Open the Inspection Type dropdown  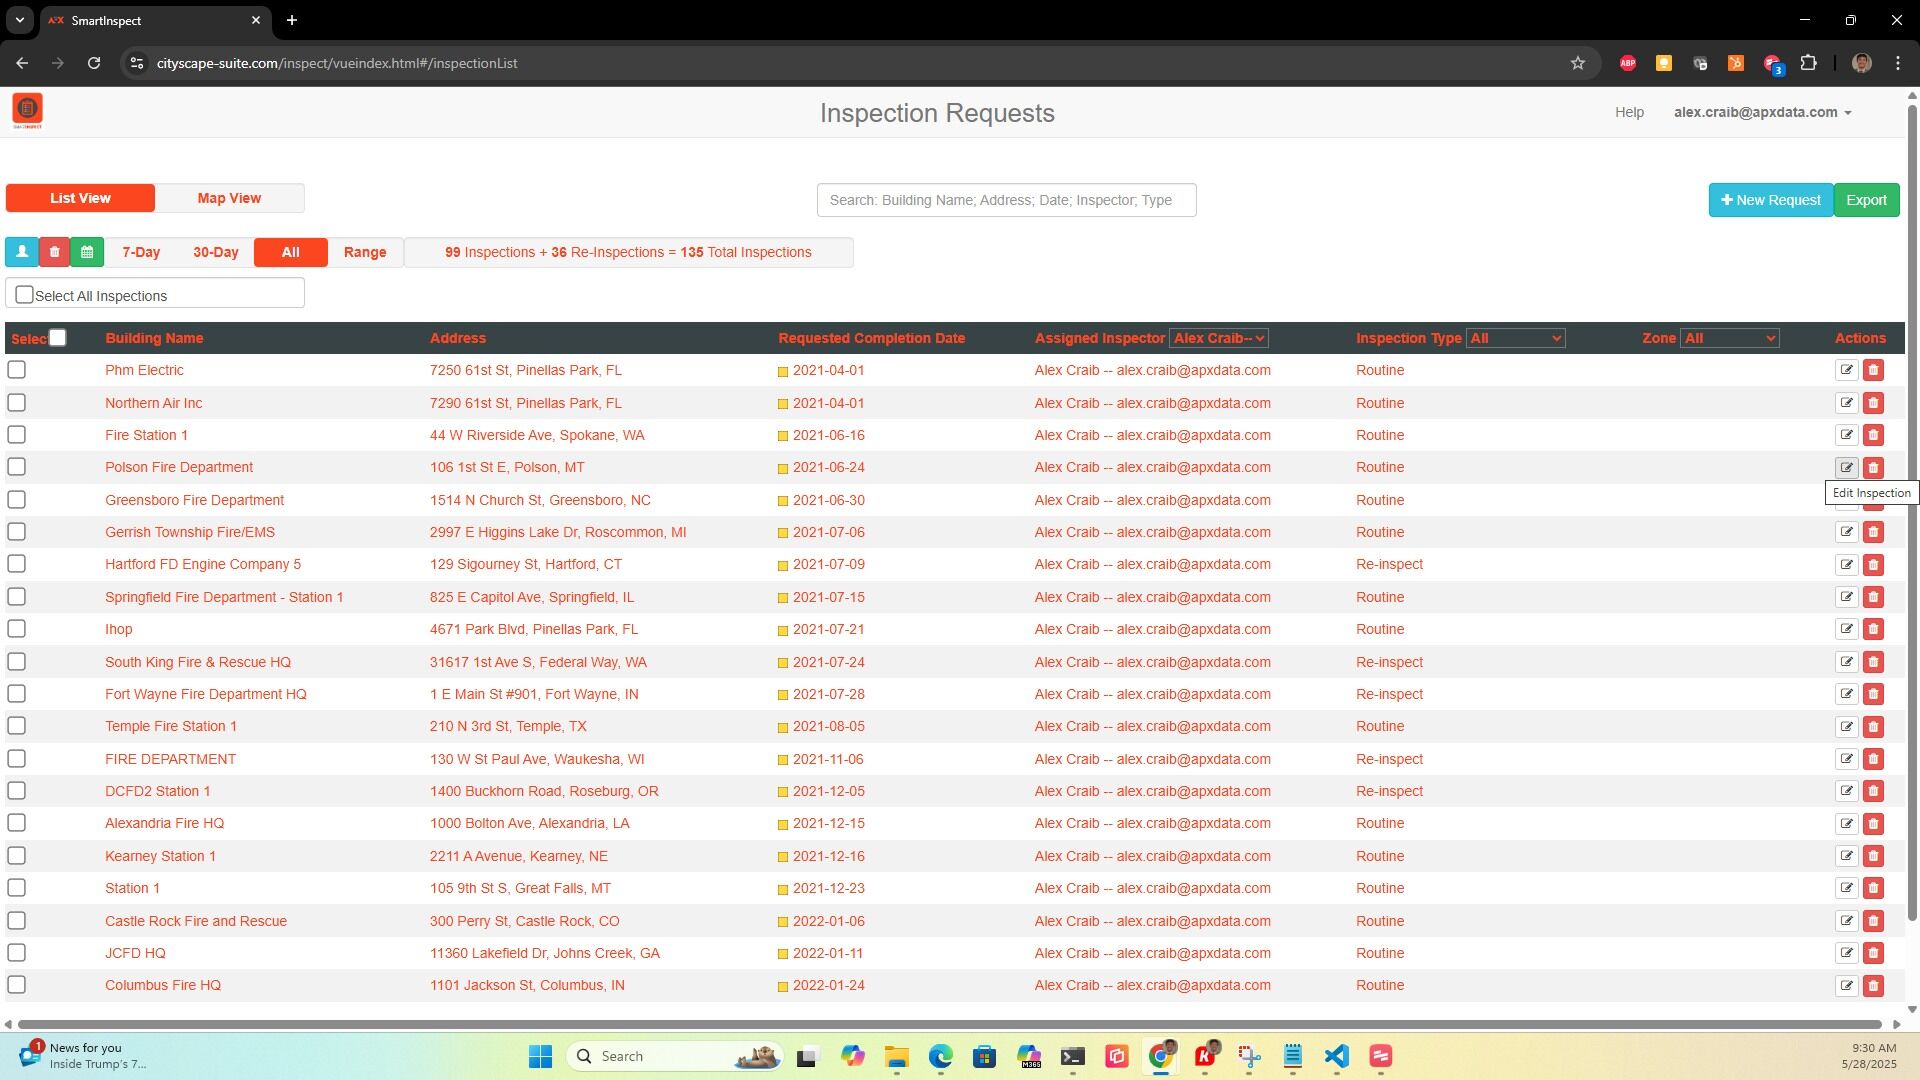pos(1516,338)
